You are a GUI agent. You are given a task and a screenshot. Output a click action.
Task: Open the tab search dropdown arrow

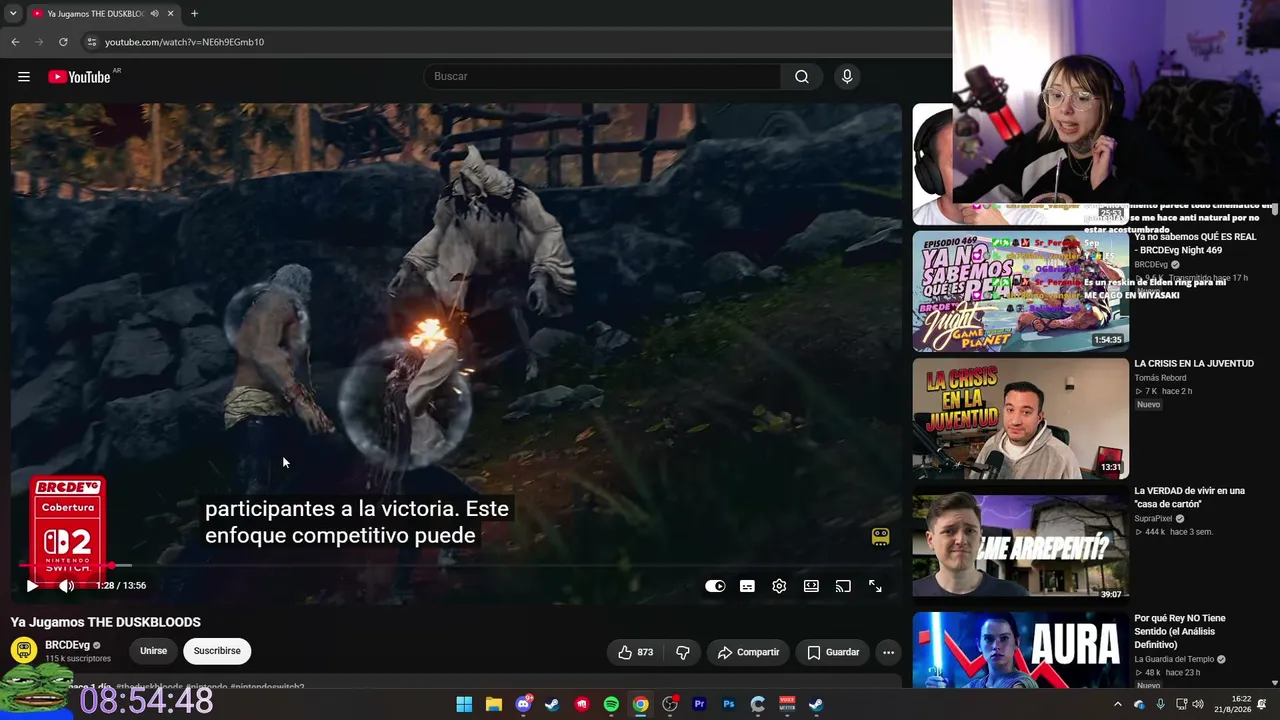pos(13,13)
